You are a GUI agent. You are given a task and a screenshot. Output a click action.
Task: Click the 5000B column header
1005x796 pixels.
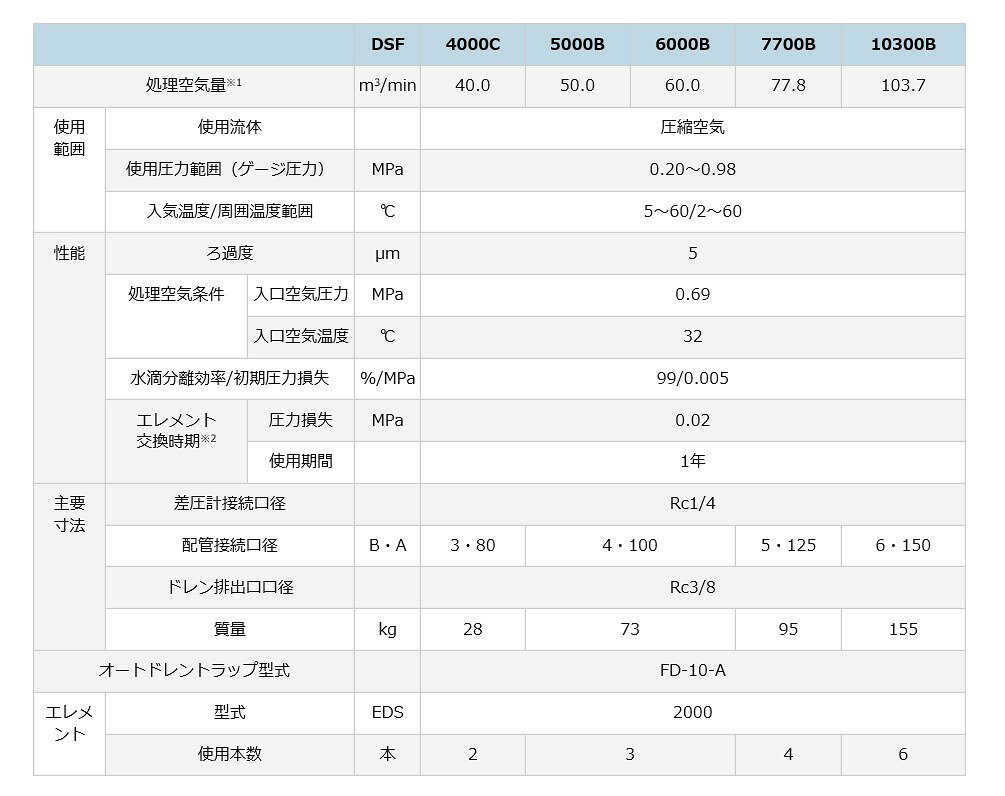pyautogui.click(x=577, y=44)
